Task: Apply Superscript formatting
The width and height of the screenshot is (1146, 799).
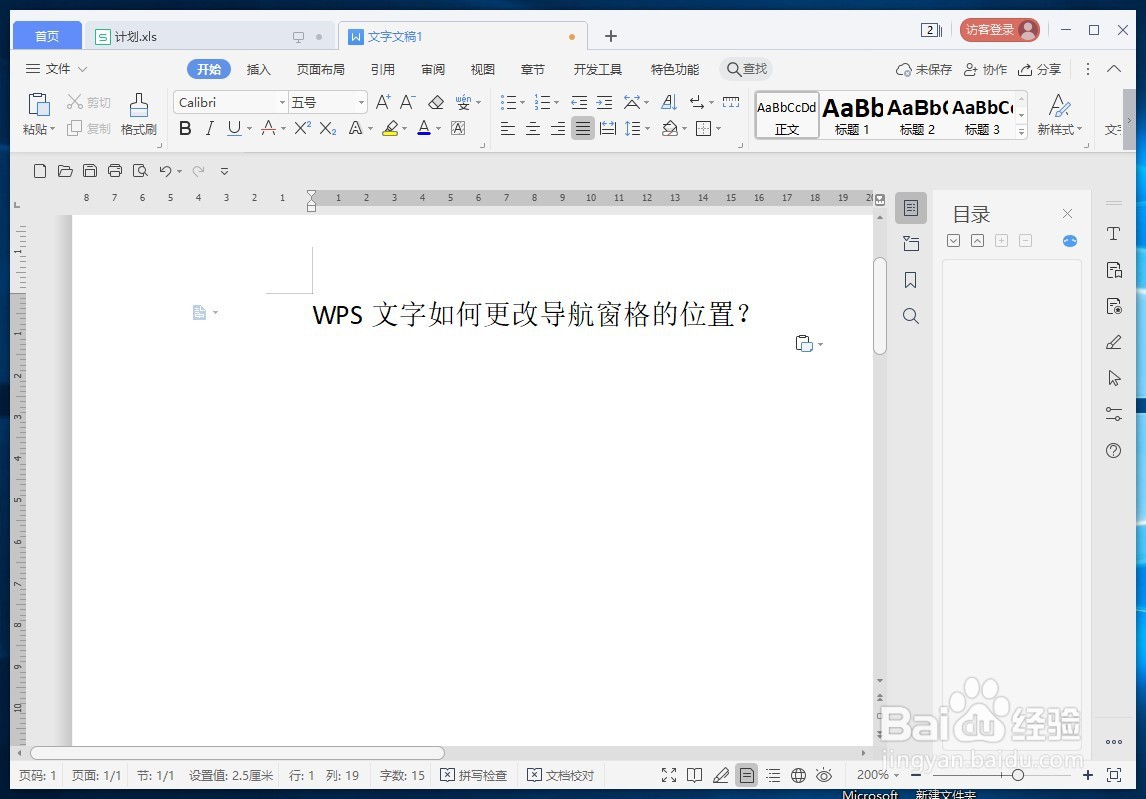Action: coord(303,129)
